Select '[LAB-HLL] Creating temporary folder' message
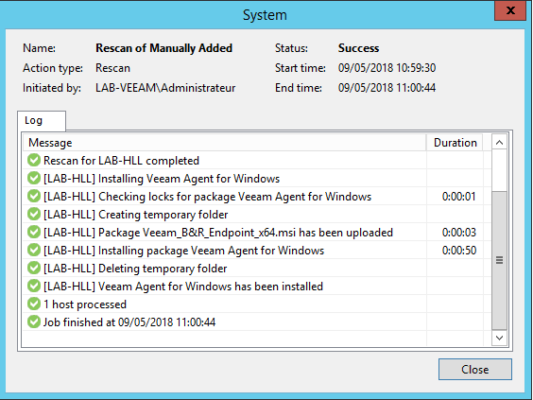Screen dimensions: 533x400 tap(136, 215)
